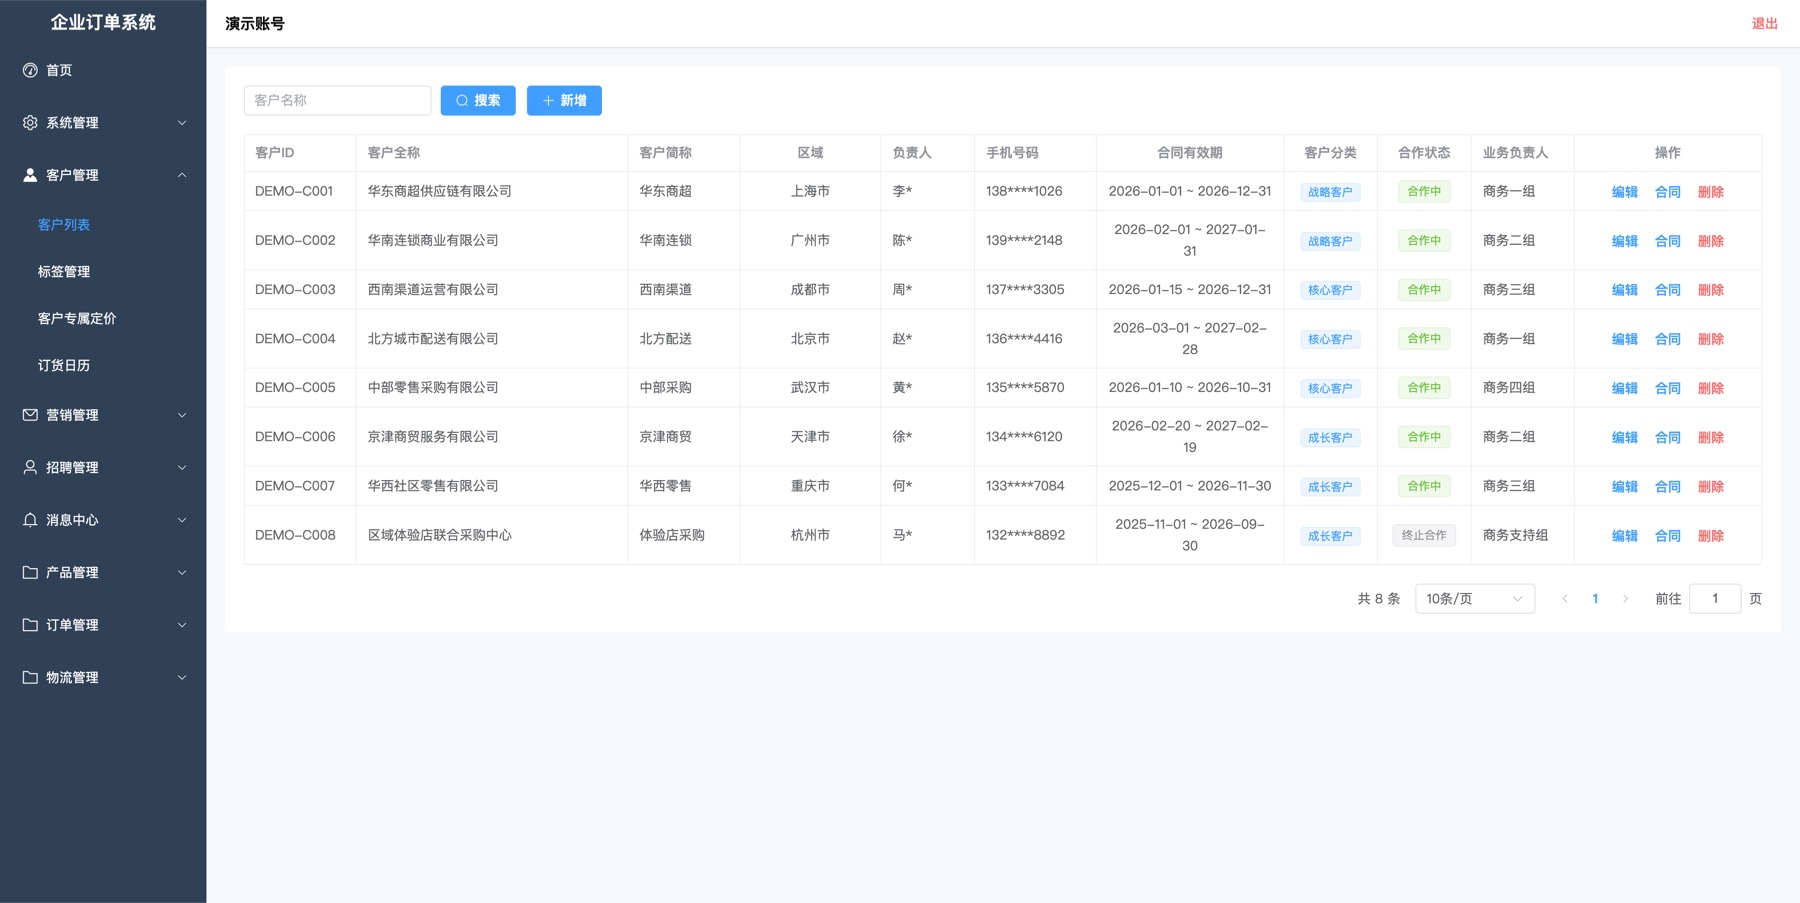The height and width of the screenshot is (903, 1800).
Task: Collapse the 客户管理 menu chevron
Action: tap(182, 175)
